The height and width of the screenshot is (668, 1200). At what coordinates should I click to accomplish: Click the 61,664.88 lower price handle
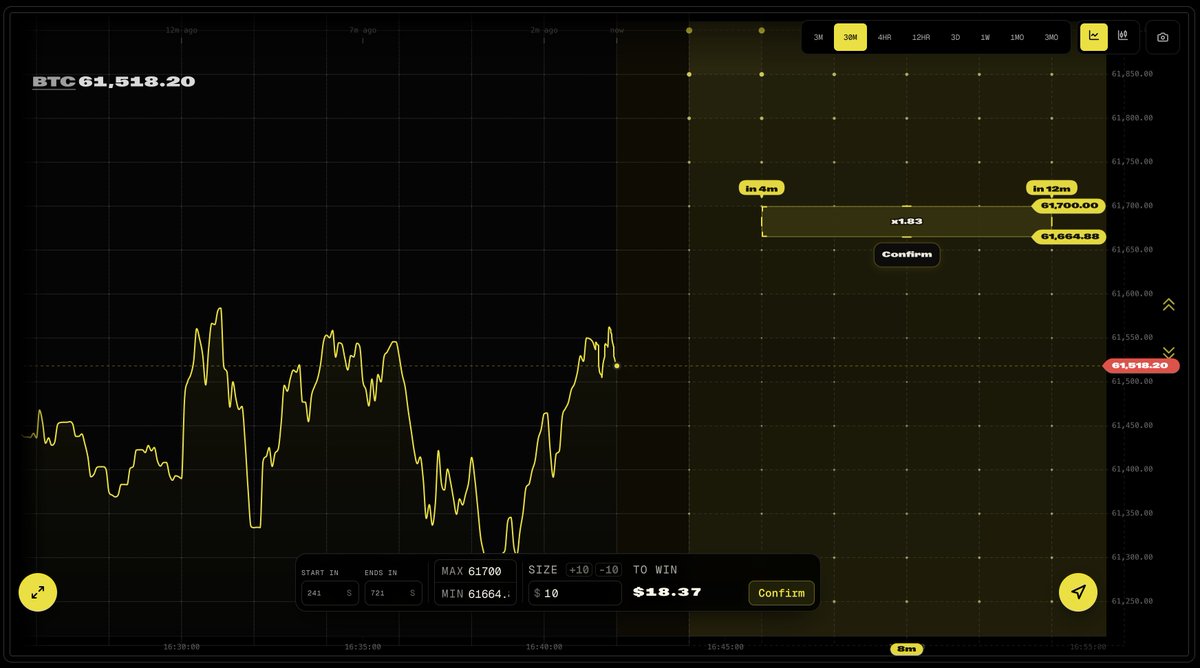(x=1067, y=237)
